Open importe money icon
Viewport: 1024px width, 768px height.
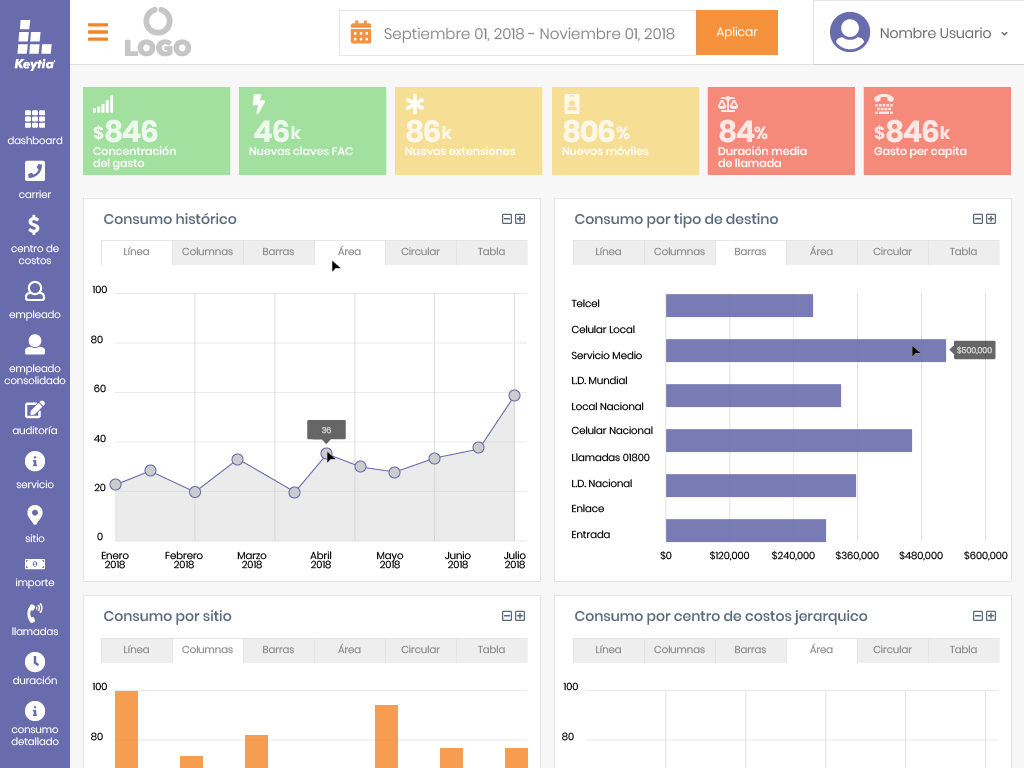tap(35, 564)
